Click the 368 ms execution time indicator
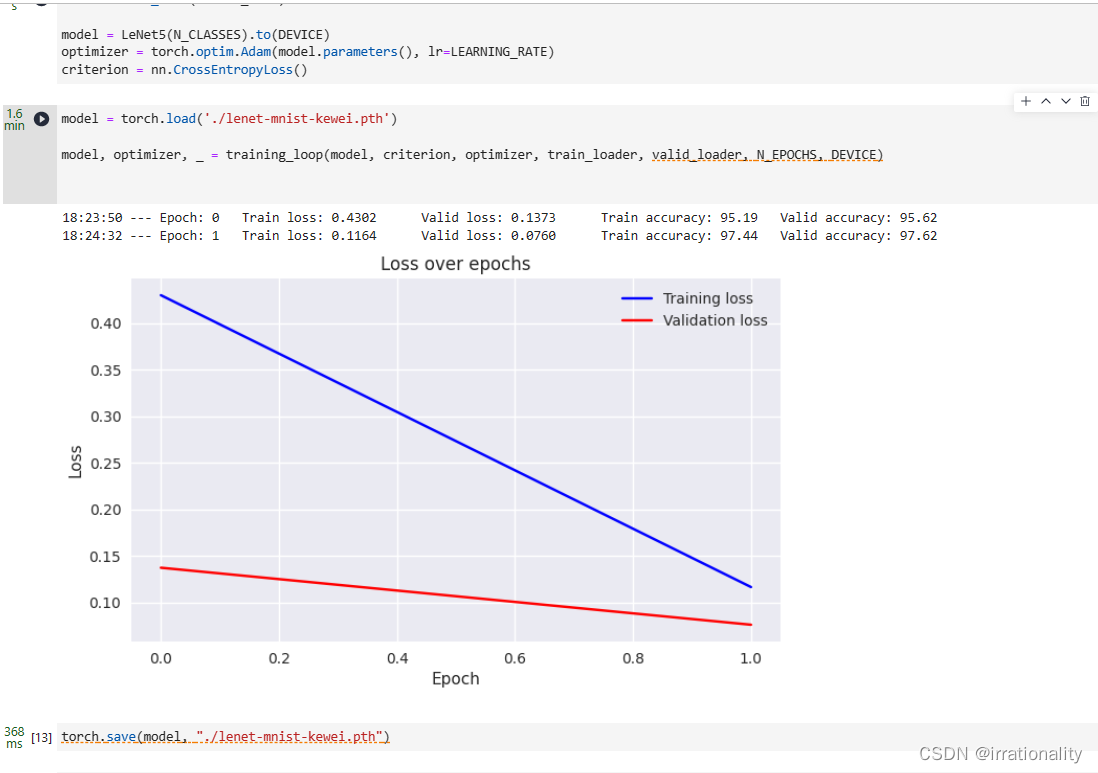1098x773 pixels. click(x=14, y=737)
